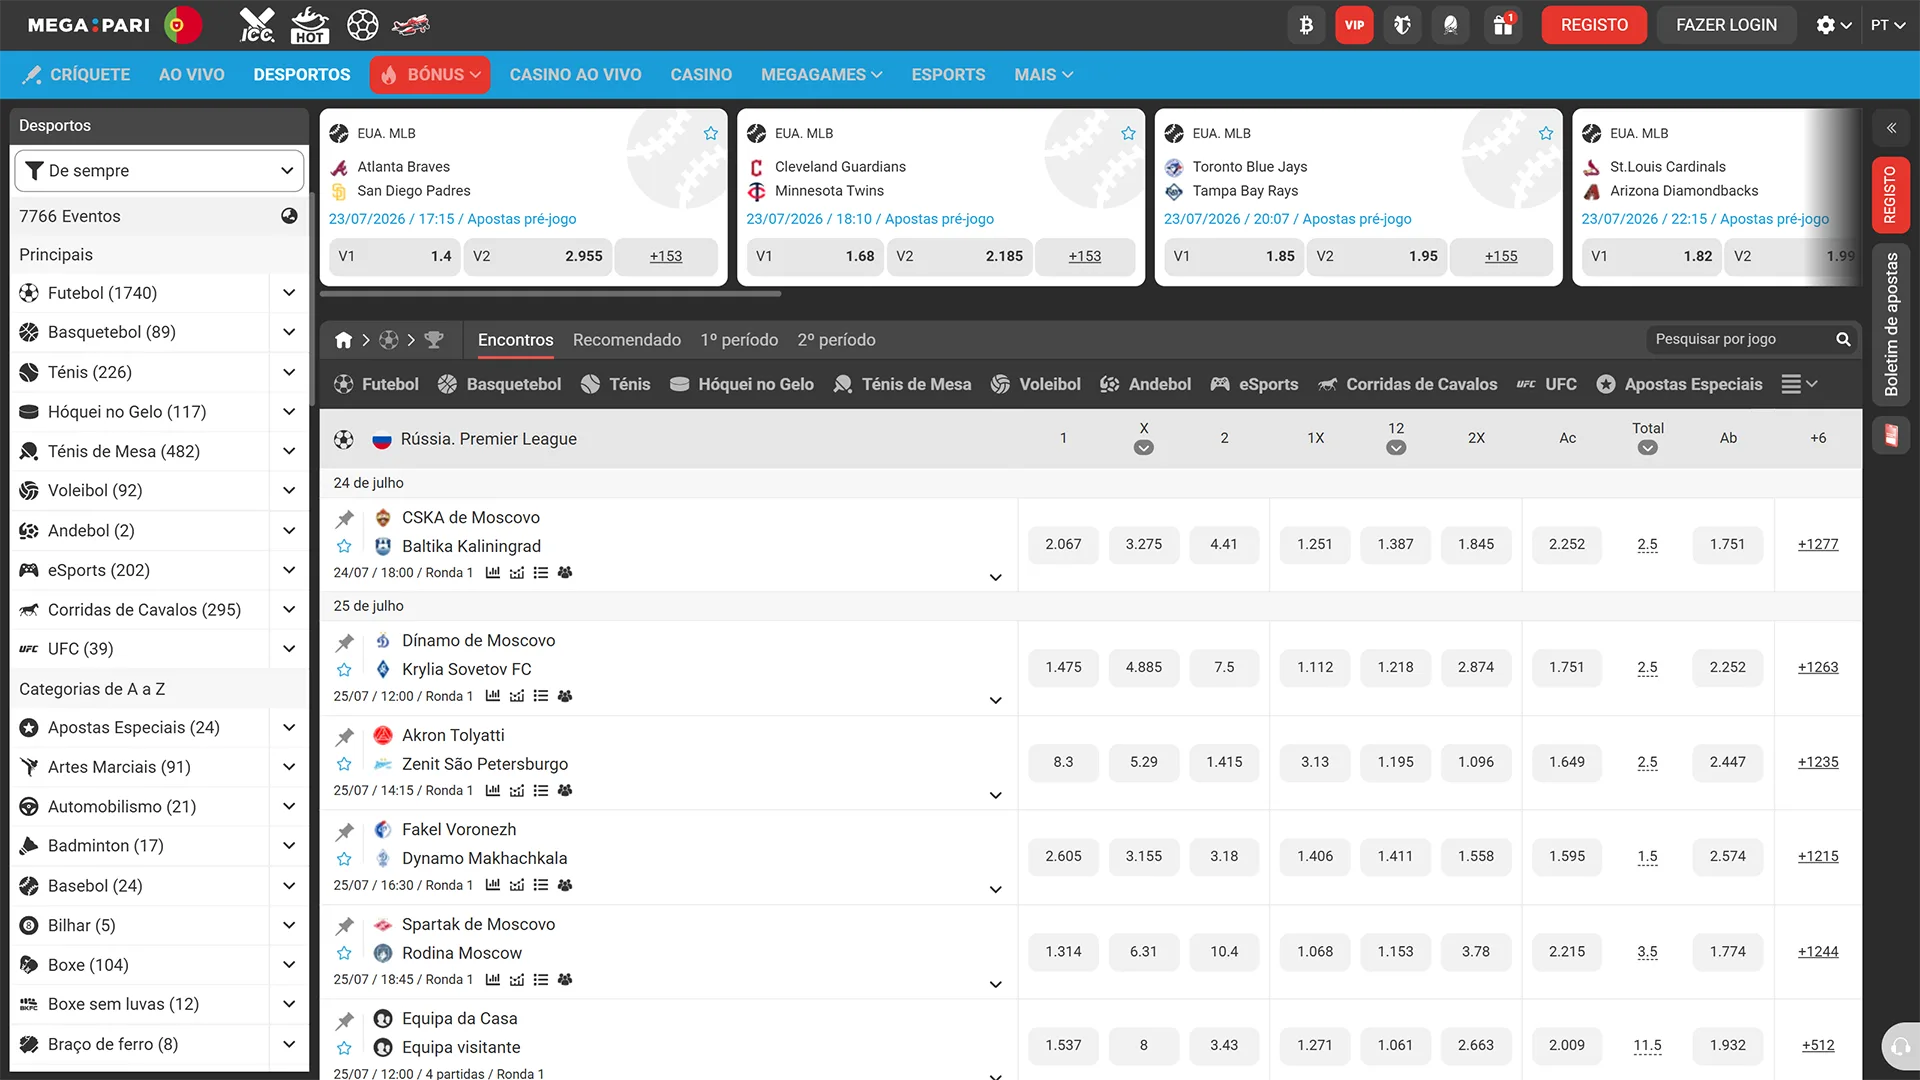Click the featured games horizontal scrollbar
This screenshot has height=1080, width=1920.
point(550,294)
